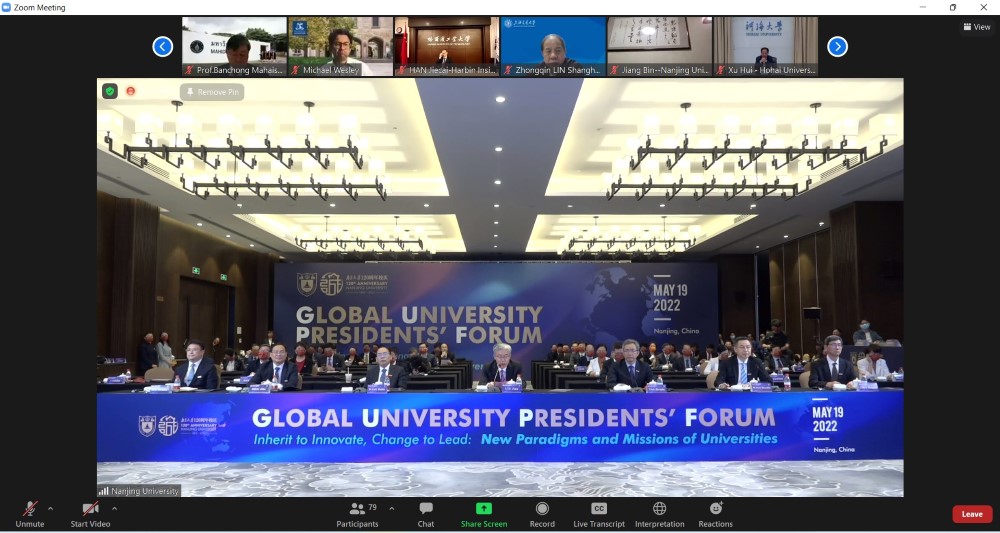The image size is (1000, 533).
Task: Select Michael Wesley video thumbnail
Action: (341, 45)
